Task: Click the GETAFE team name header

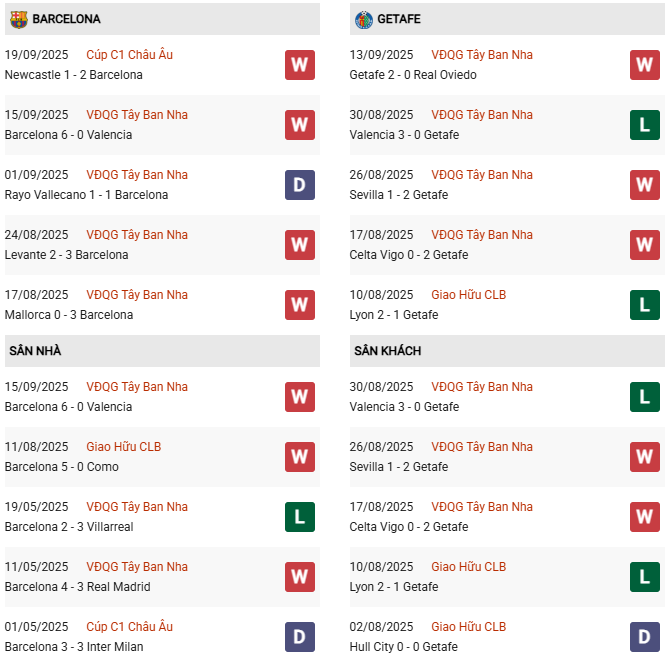Action: click(399, 19)
